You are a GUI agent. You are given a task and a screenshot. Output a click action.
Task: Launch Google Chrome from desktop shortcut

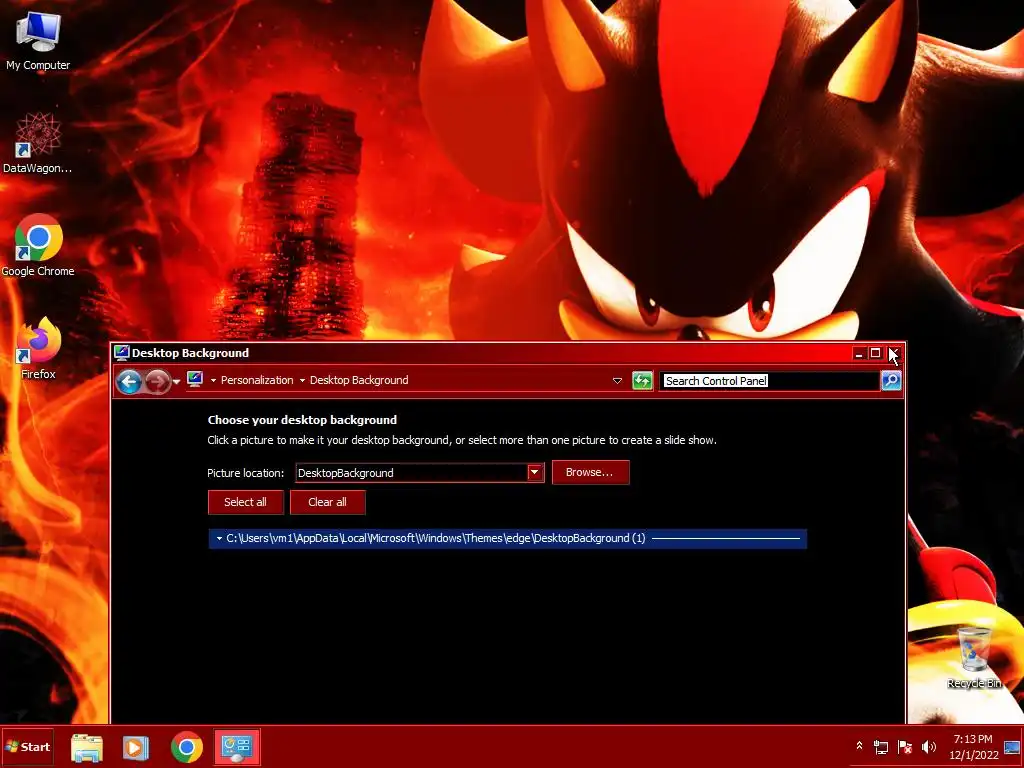tap(38, 245)
